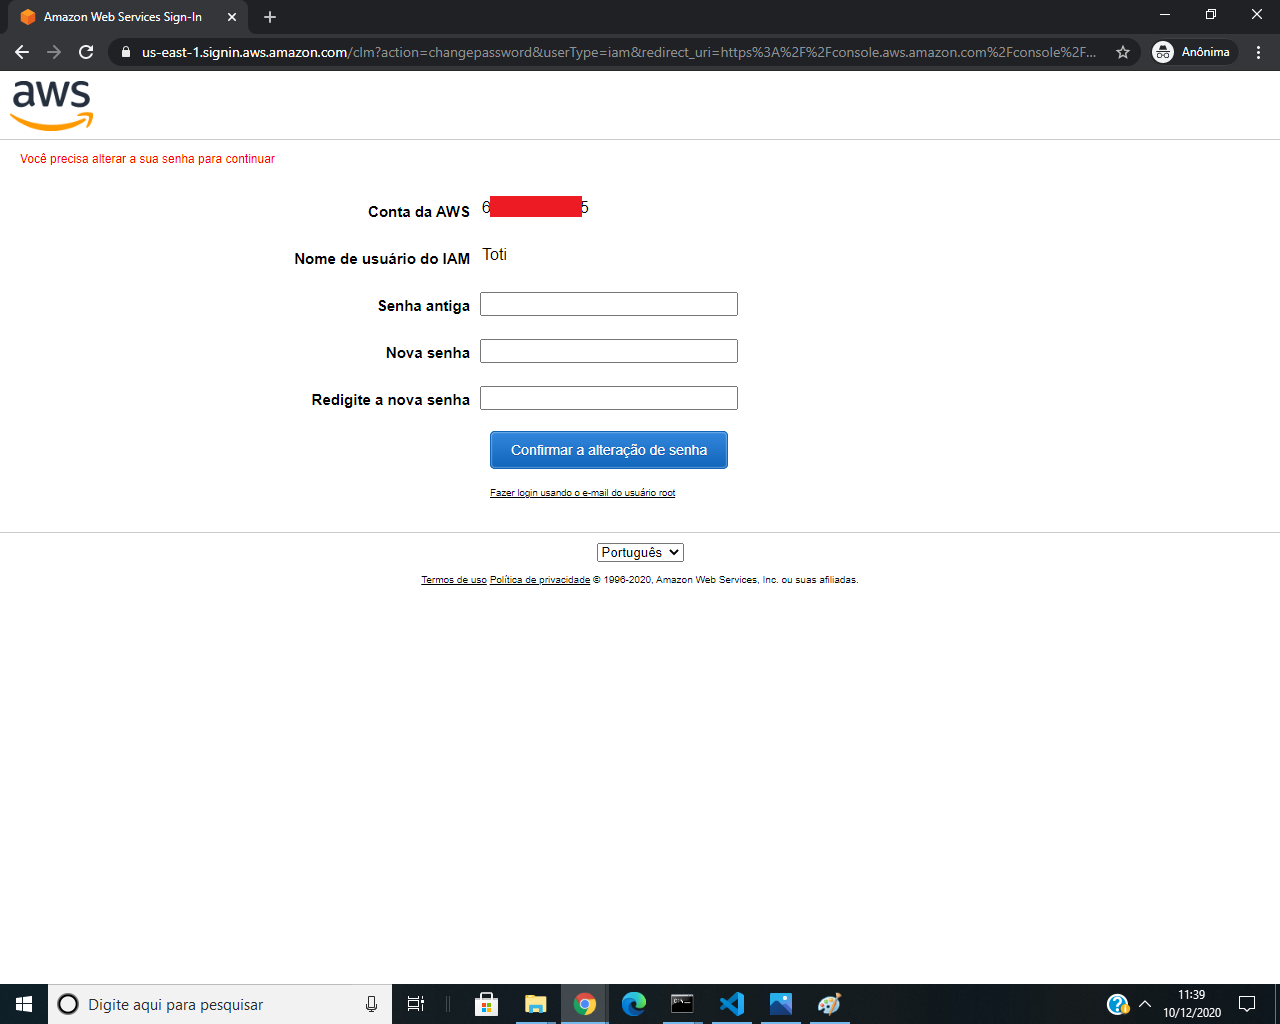Open the notification center icon

pos(1247,1004)
